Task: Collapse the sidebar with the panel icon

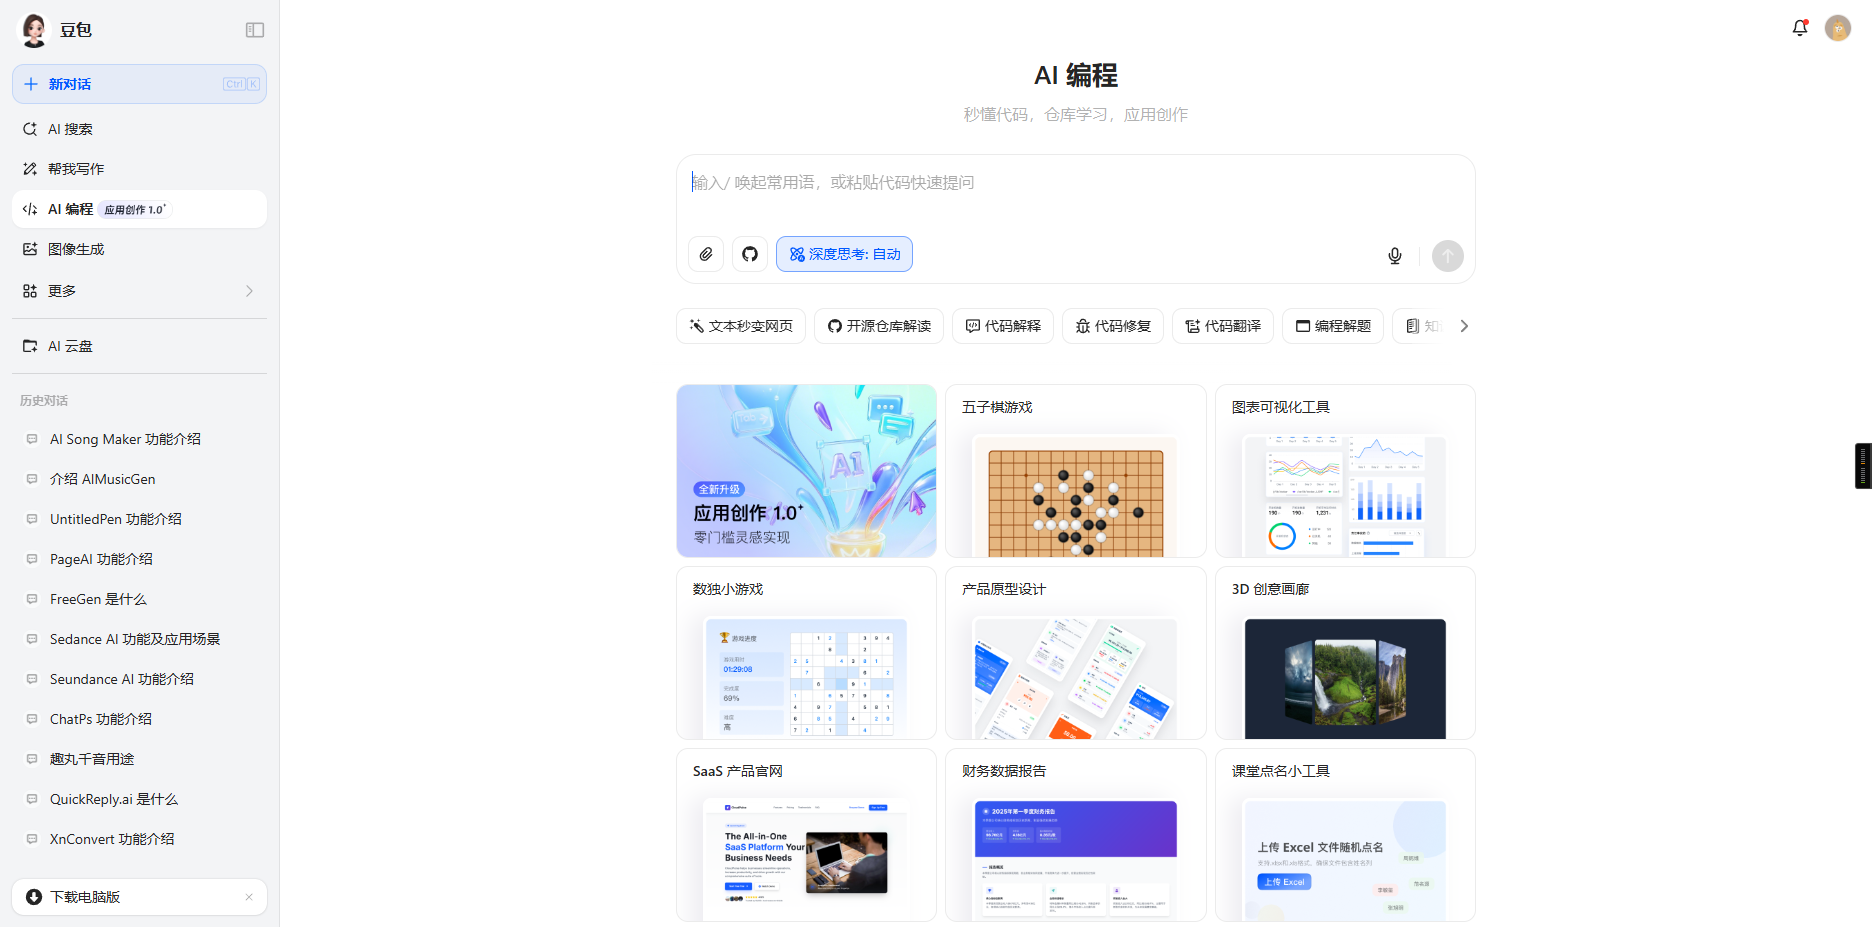Action: click(255, 30)
